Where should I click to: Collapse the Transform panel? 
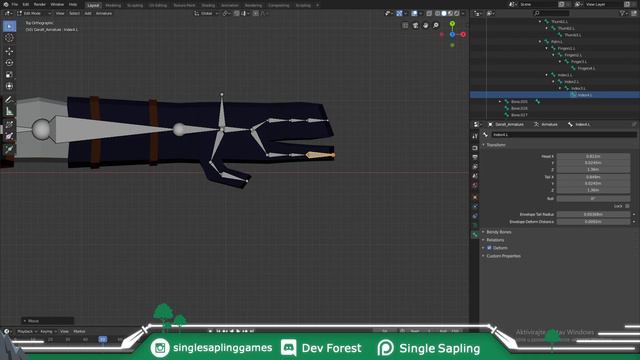click(x=496, y=145)
